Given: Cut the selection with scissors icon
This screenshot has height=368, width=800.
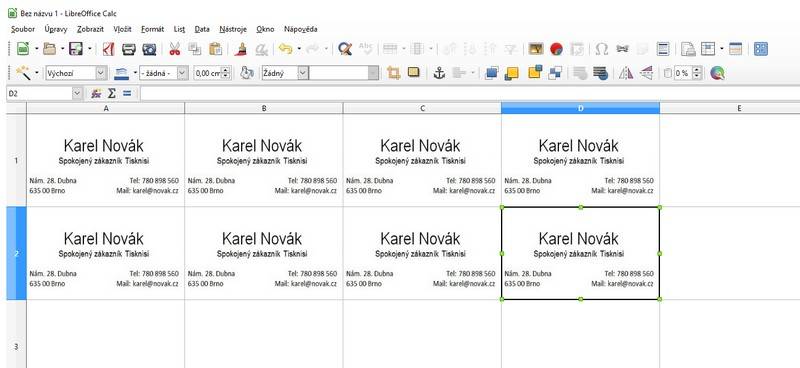Looking at the screenshot, I should (174, 49).
